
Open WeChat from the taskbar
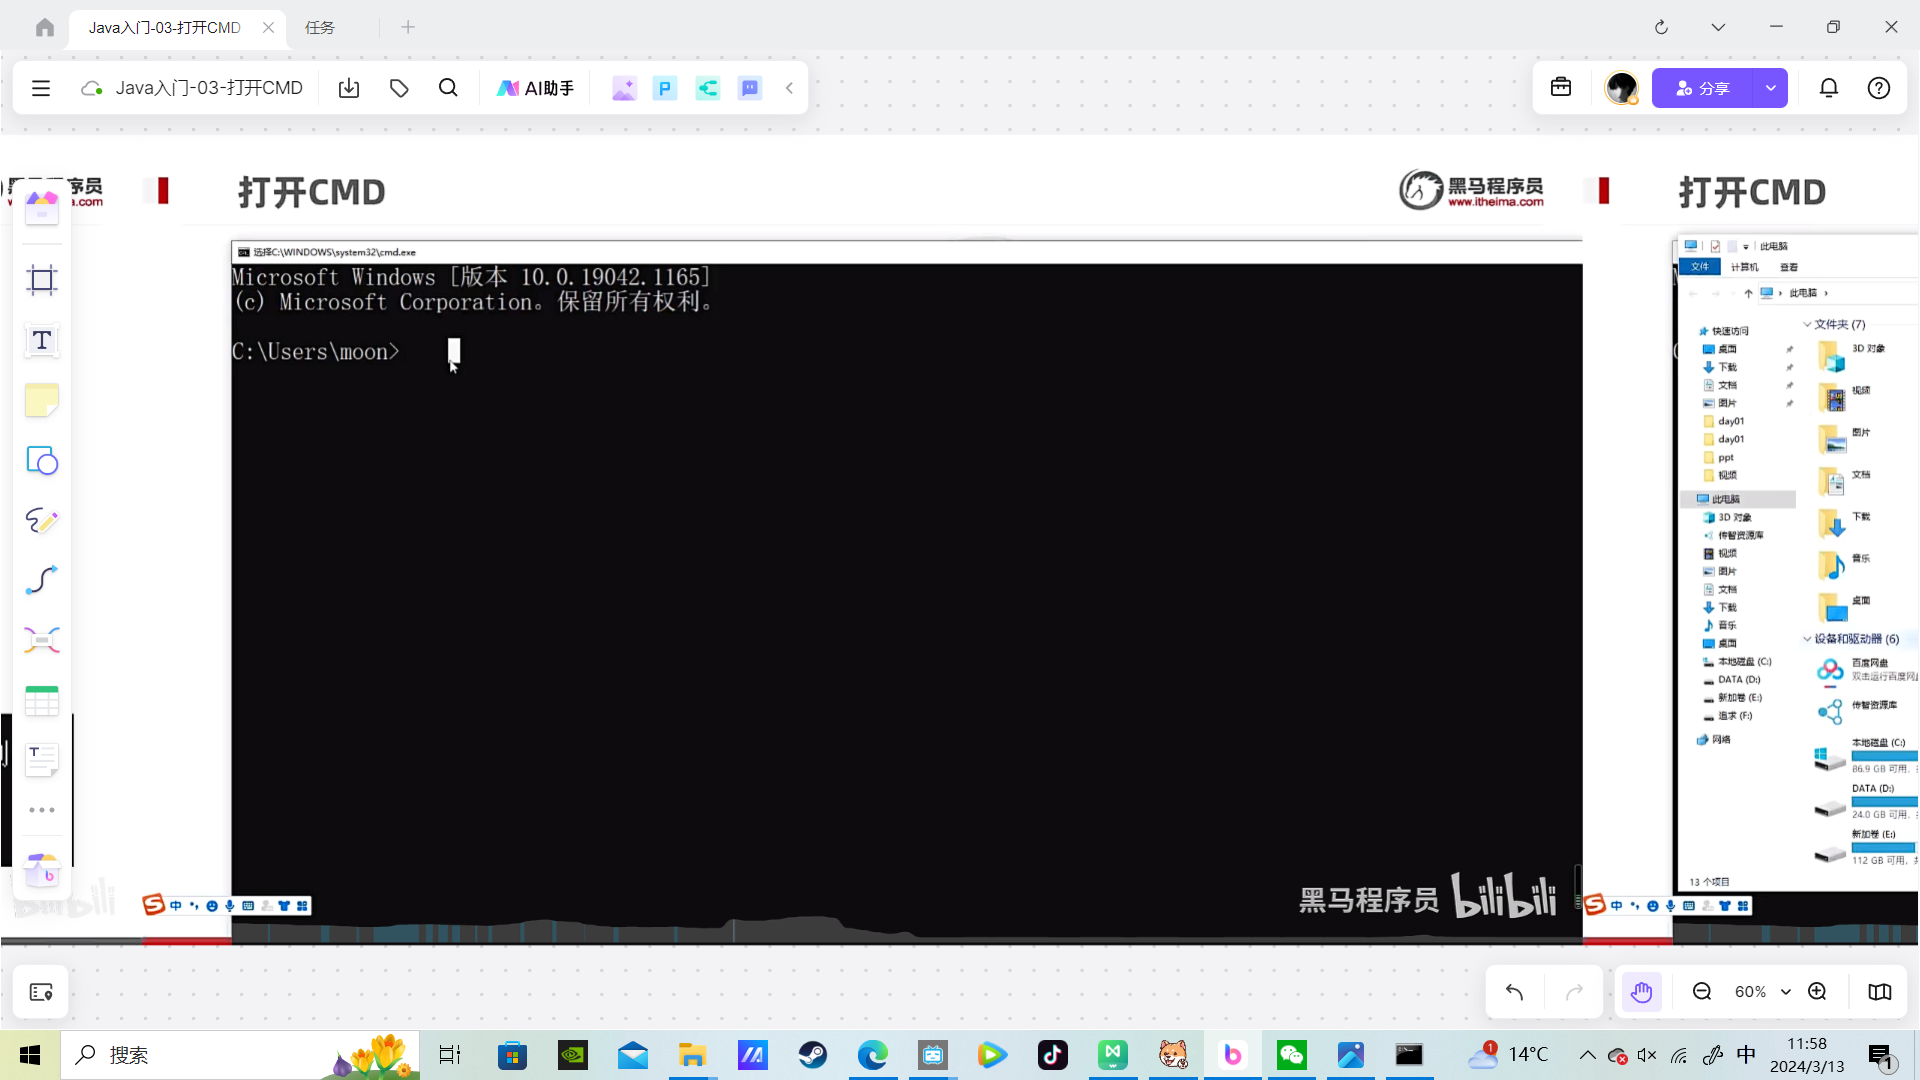click(x=1291, y=1055)
